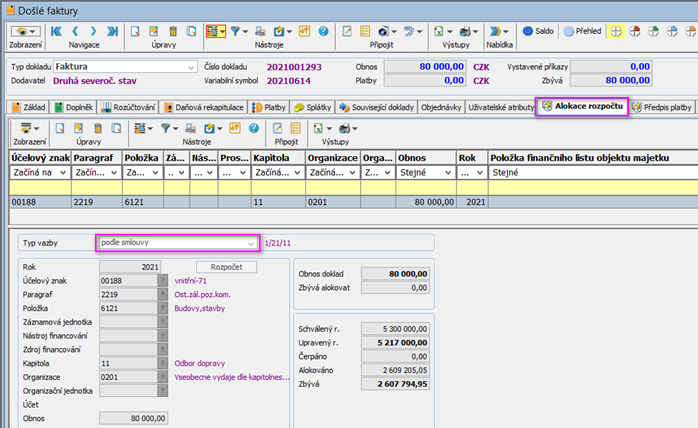
Task: Open the Daňová rekapitulace tab
Action: [205, 106]
